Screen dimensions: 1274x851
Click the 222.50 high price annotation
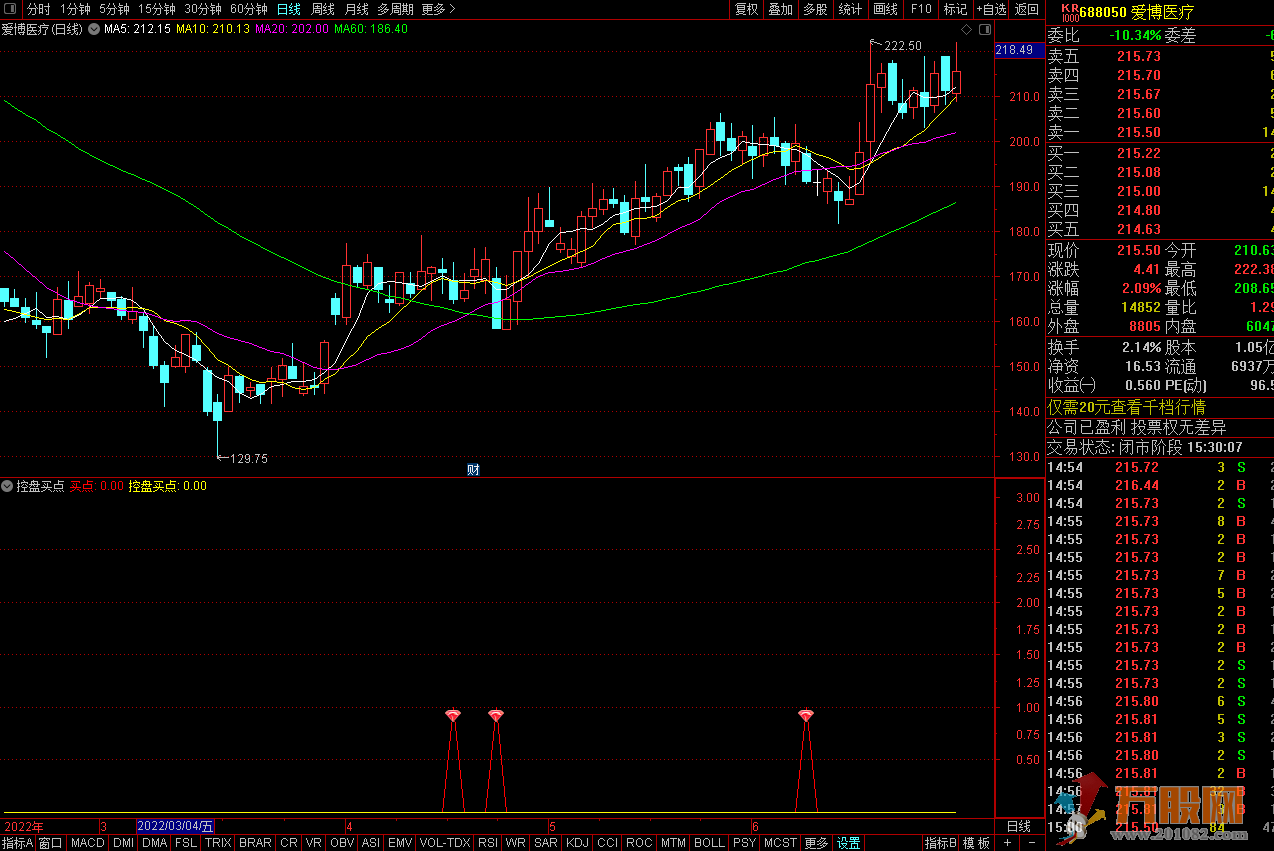(x=903, y=46)
